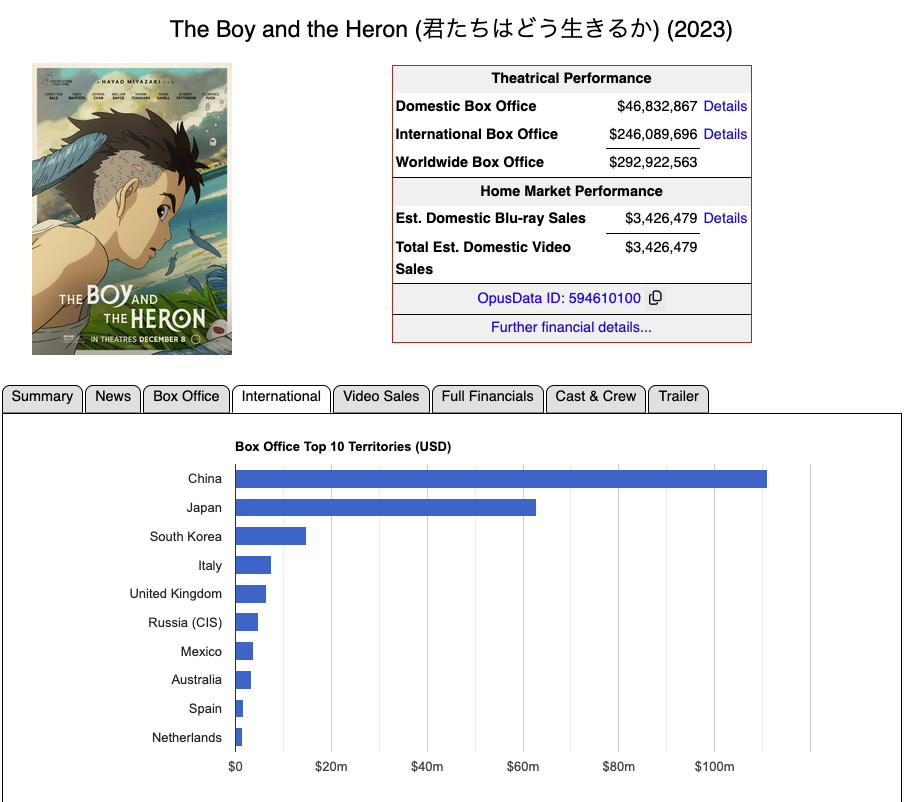Open Further financial details link

pyautogui.click(x=571, y=327)
